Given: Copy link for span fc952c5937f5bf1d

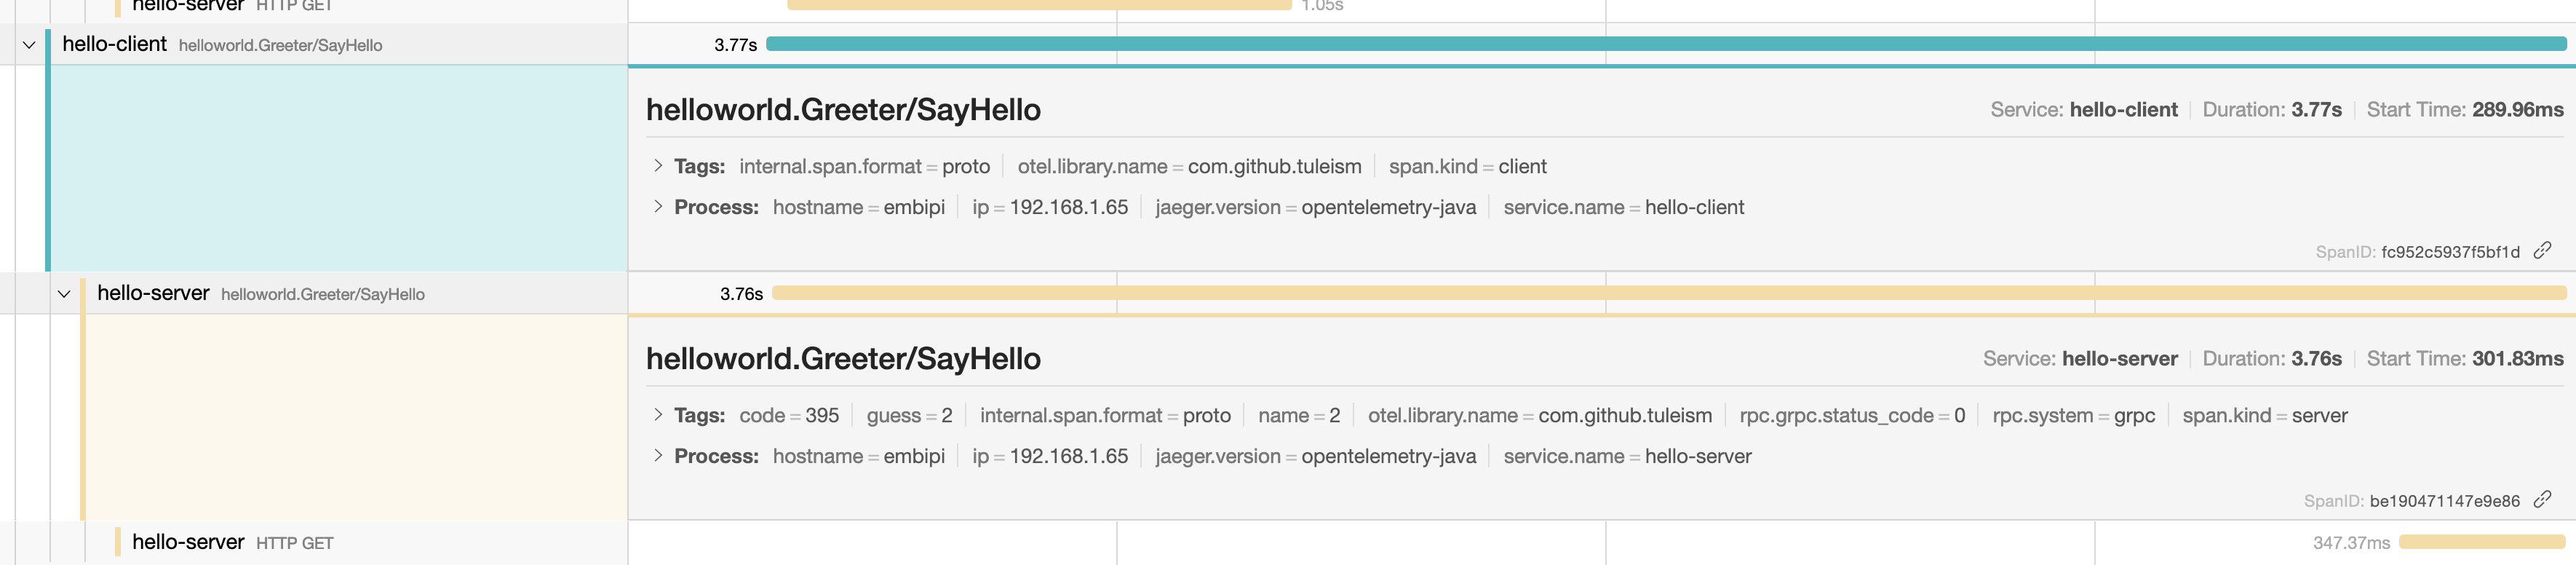Looking at the screenshot, I should pyautogui.click(x=2542, y=250).
